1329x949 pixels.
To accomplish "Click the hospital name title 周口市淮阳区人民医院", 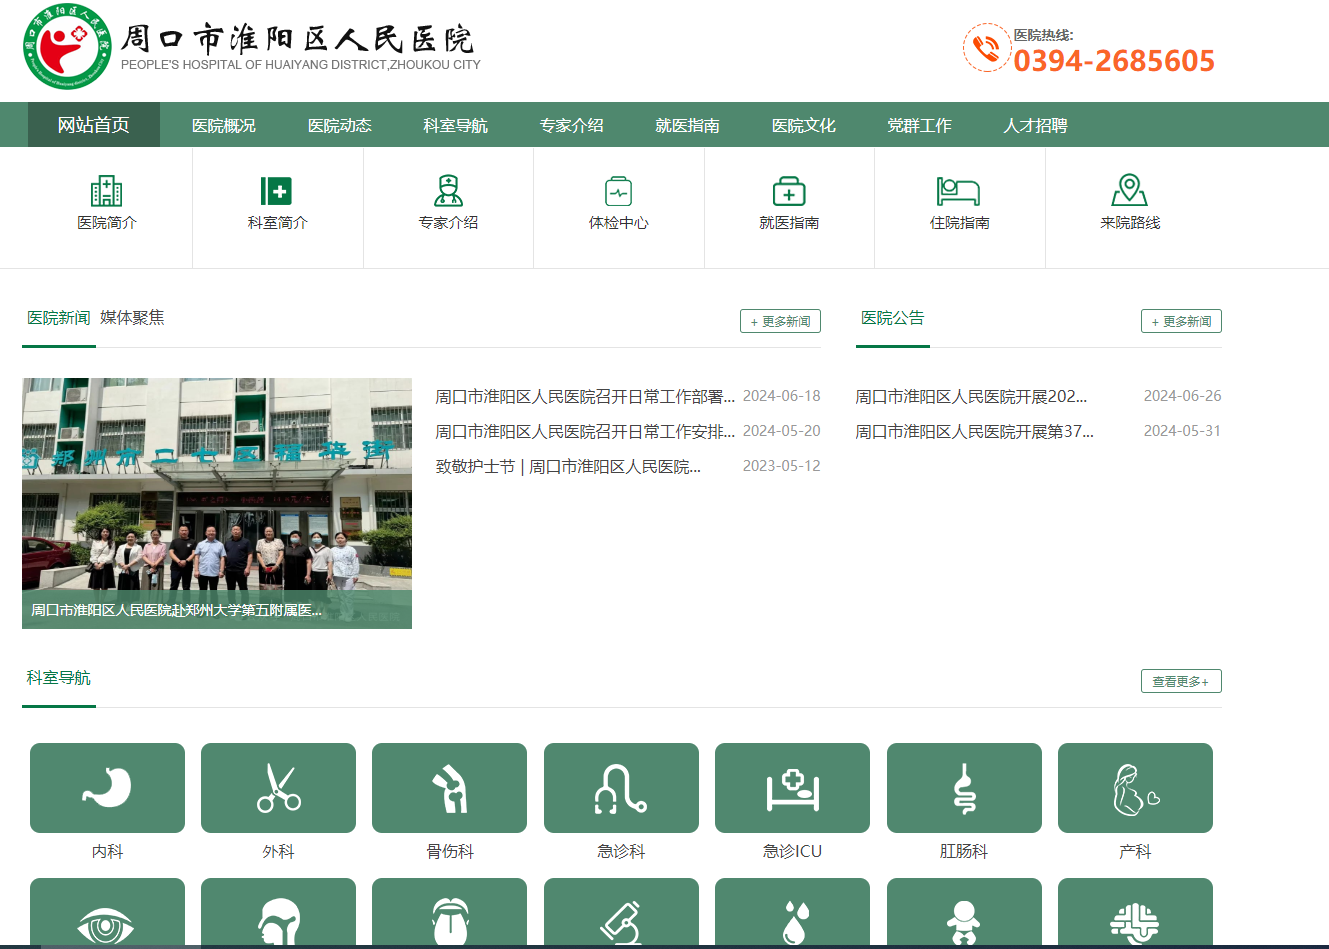I will click(297, 39).
